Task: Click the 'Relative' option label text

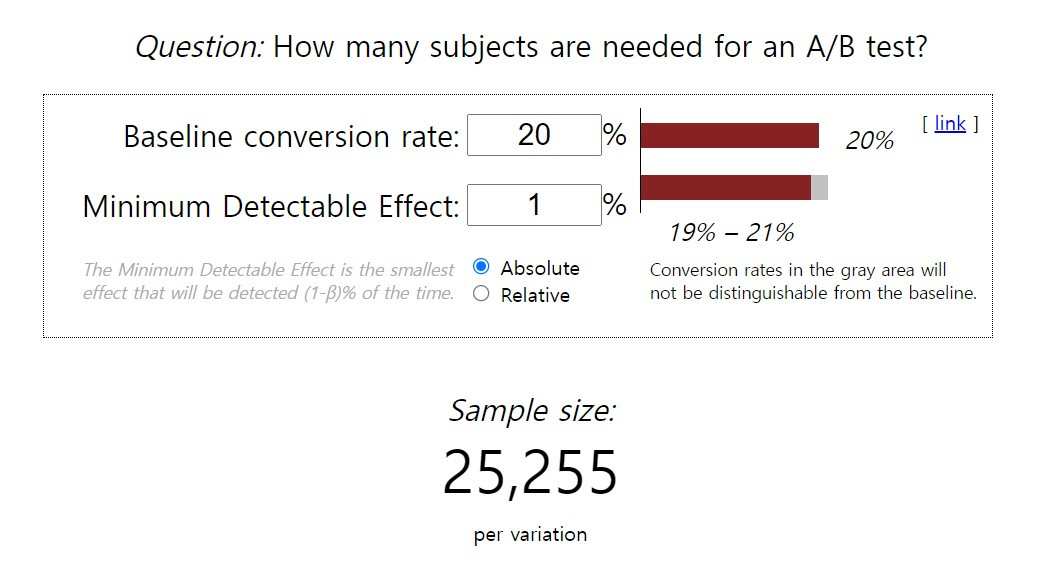Action: click(535, 295)
